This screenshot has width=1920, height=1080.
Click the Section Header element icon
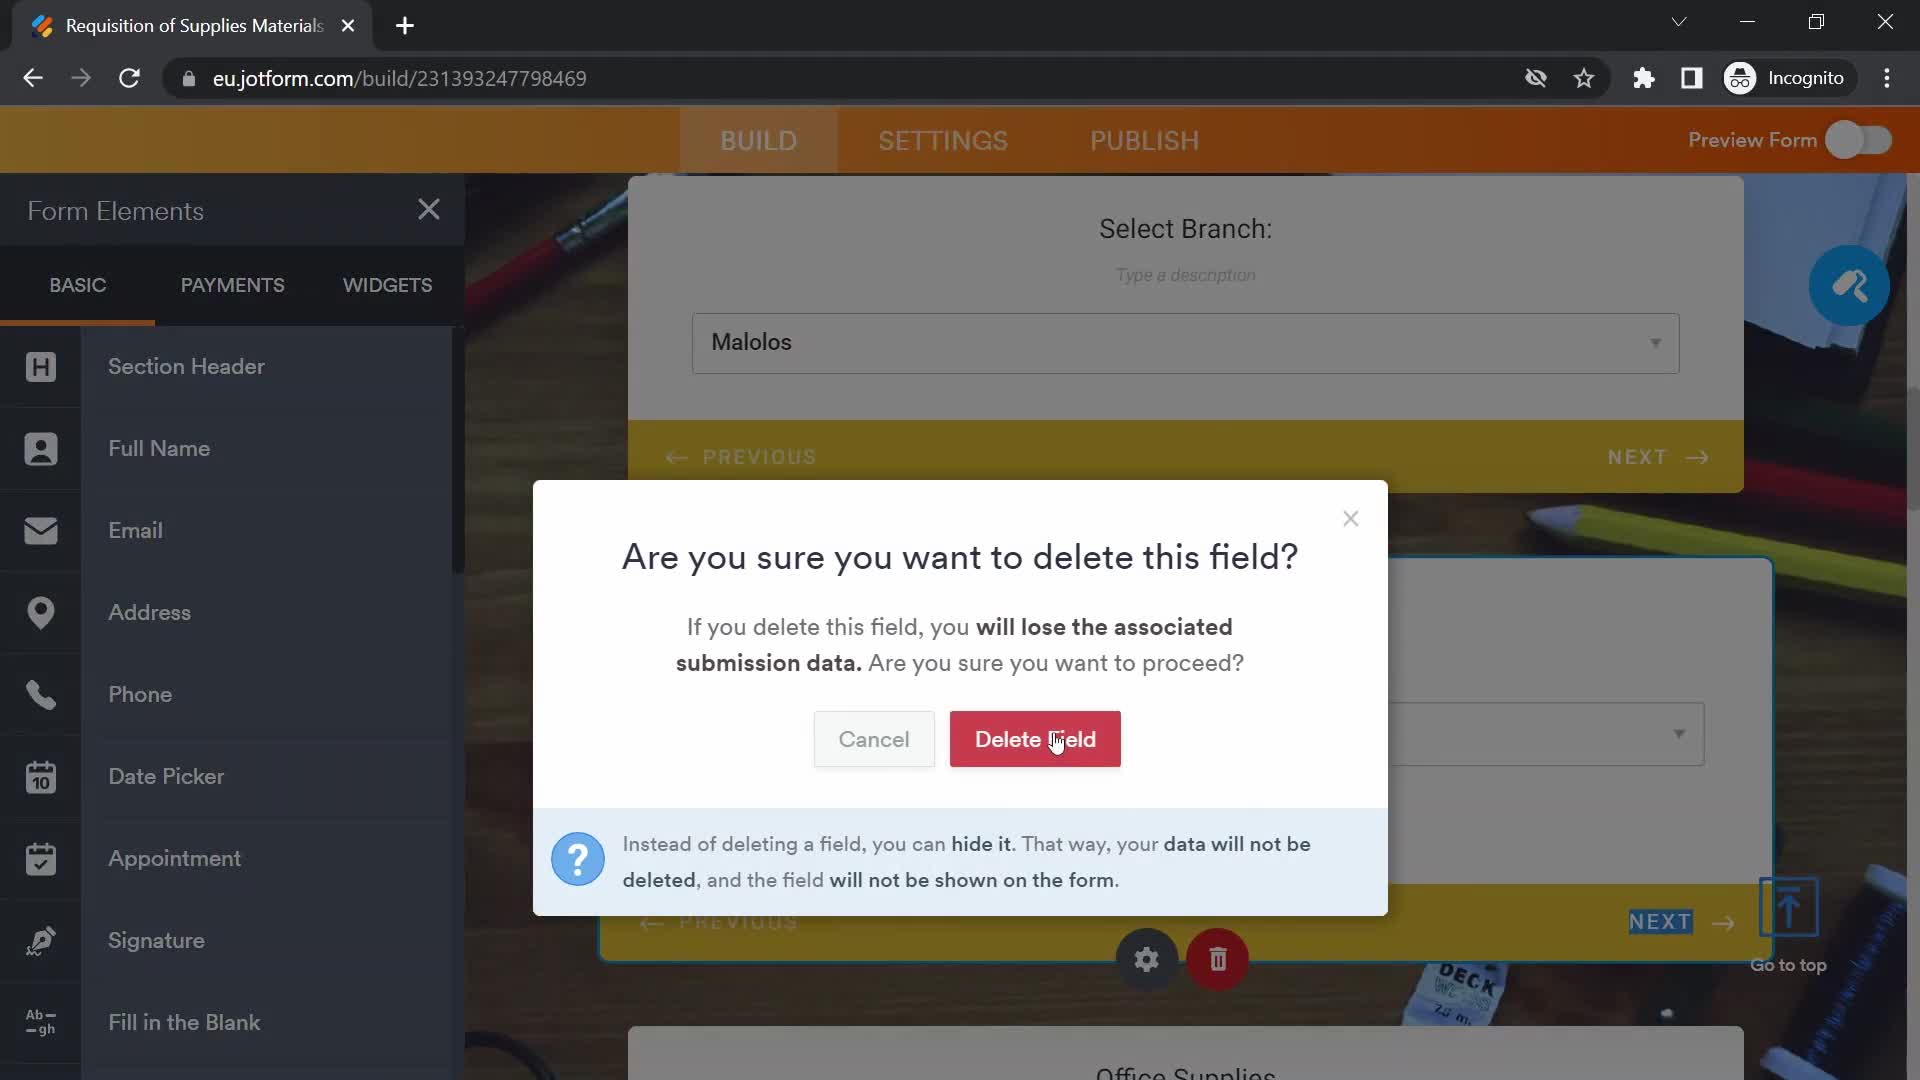(x=42, y=365)
